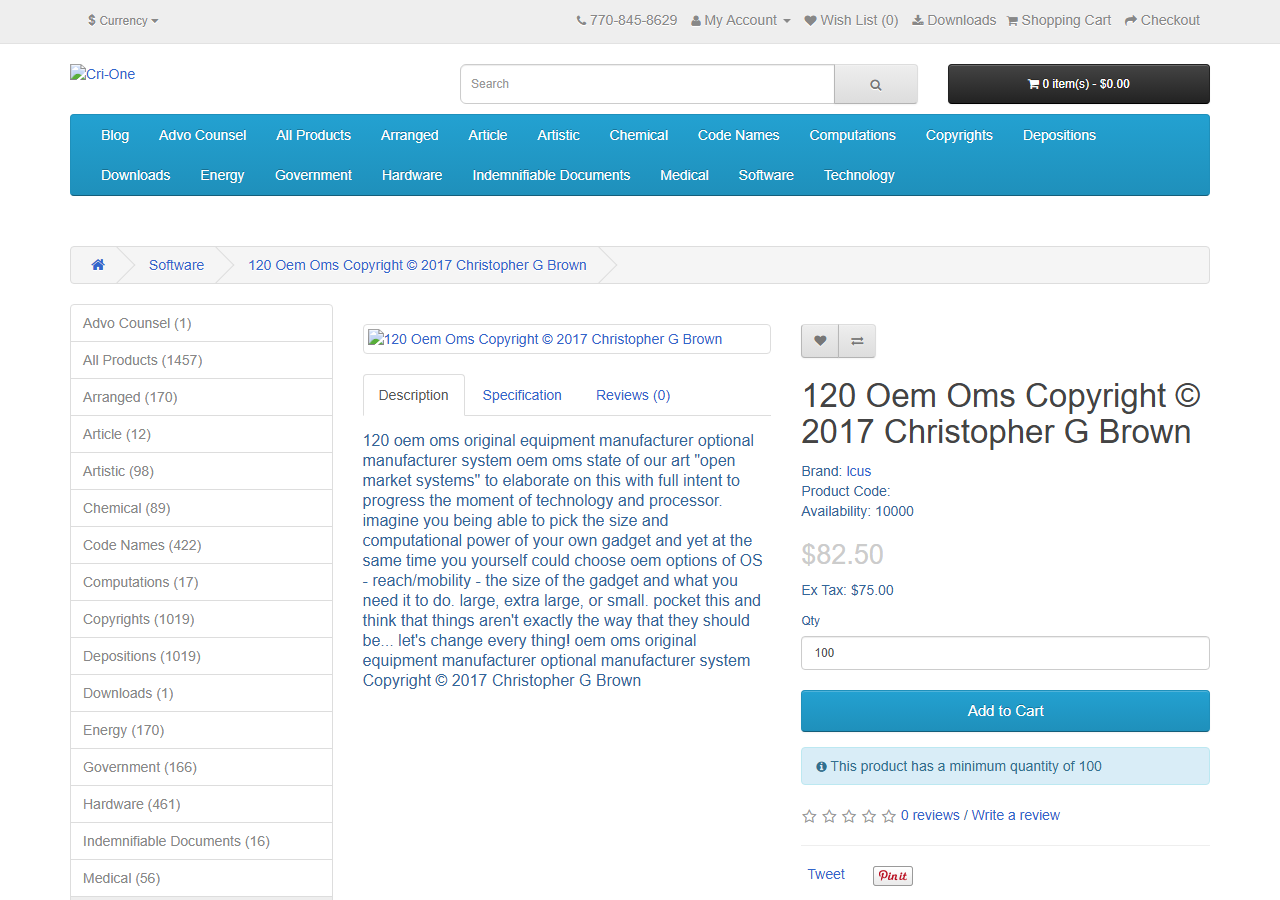
Task: Select Advo Counsel (1) in the sidebar
Action: pos(201,323)
